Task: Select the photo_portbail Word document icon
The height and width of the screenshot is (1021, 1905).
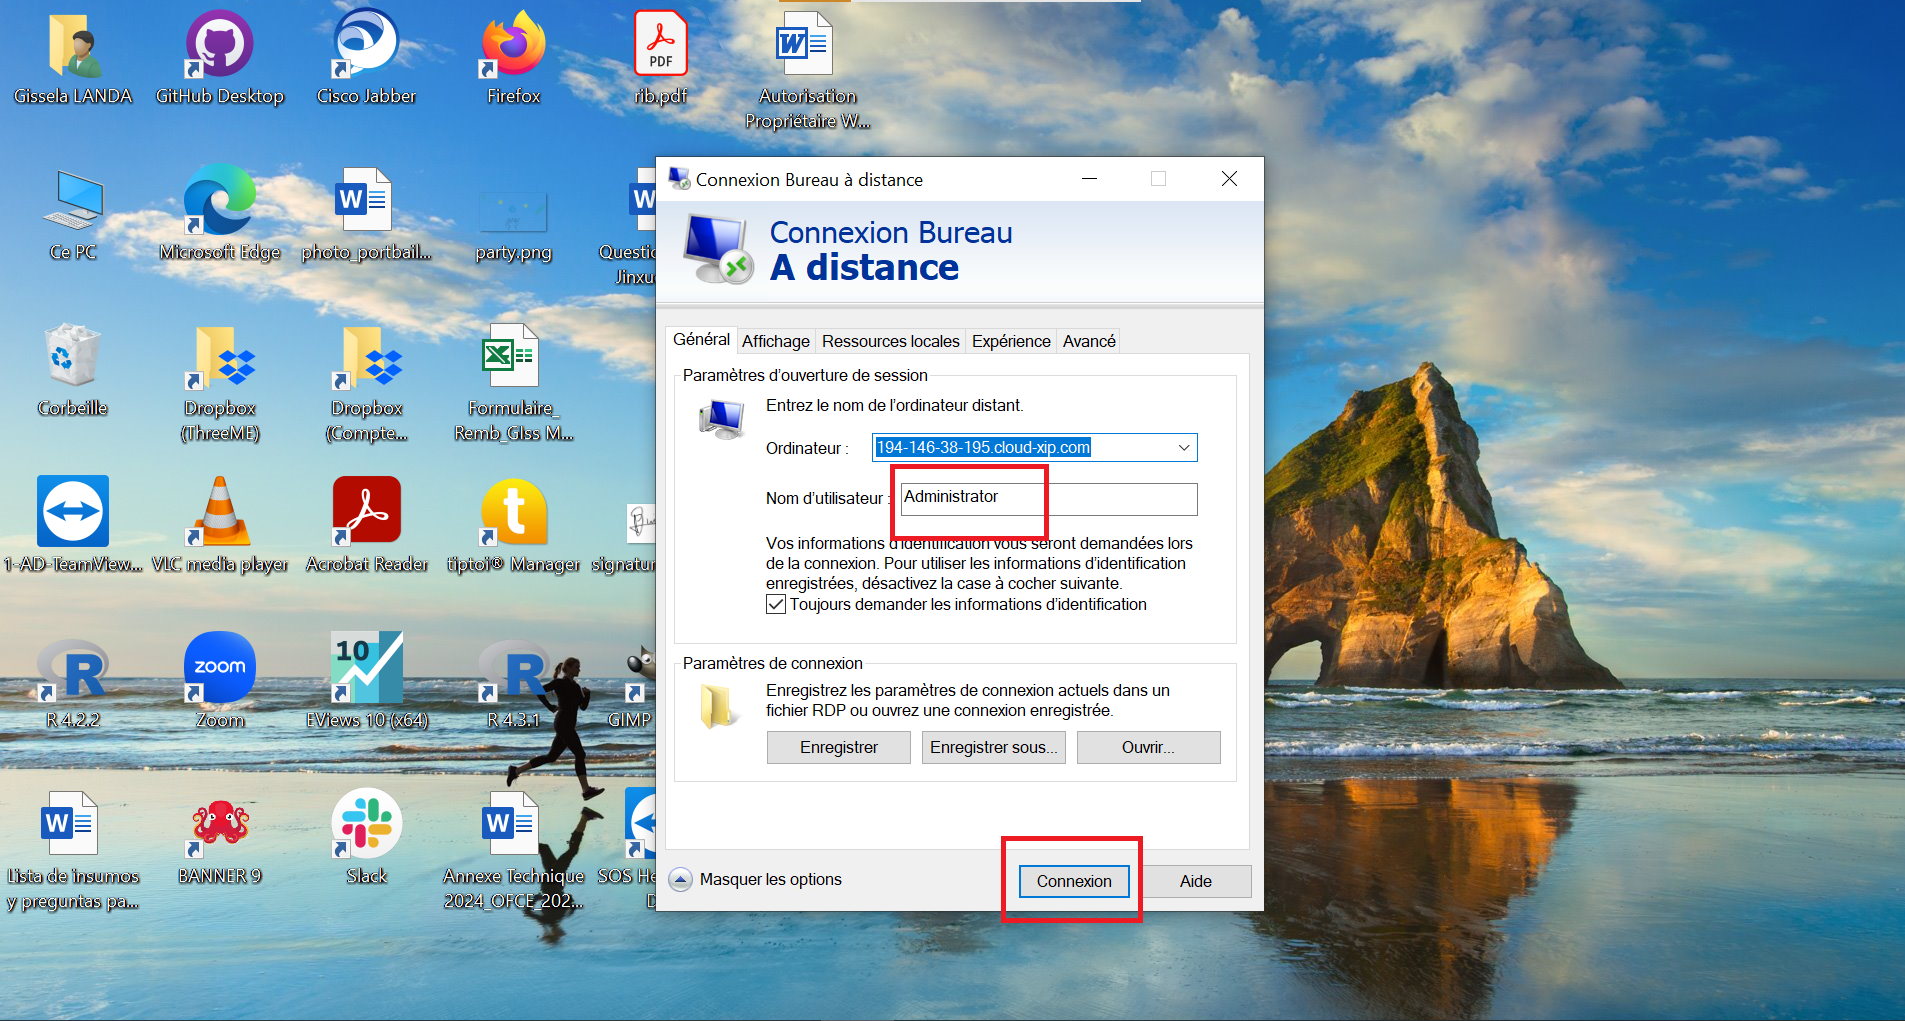Action: click(363, 200)
